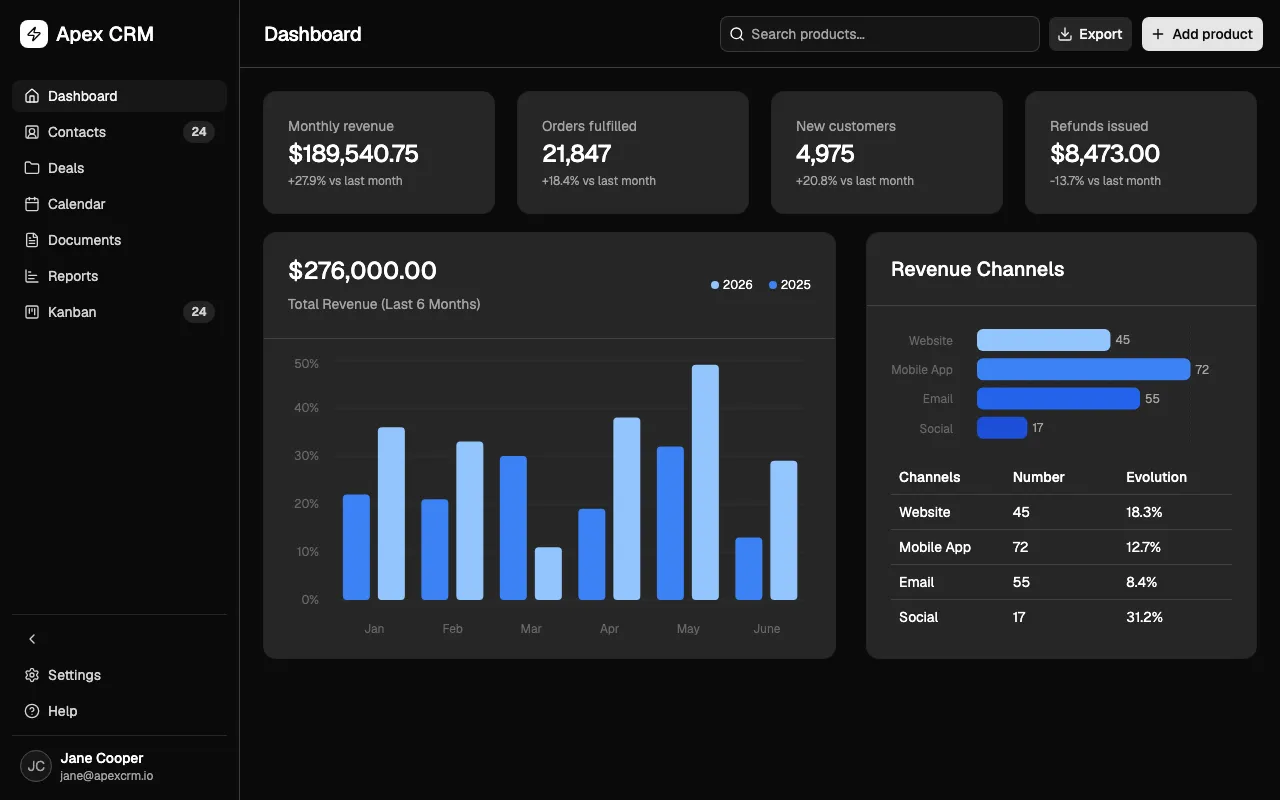1280x800 pixels.
Task: Click the Apex CRM lightning logo icon
Action: [34, 34]
